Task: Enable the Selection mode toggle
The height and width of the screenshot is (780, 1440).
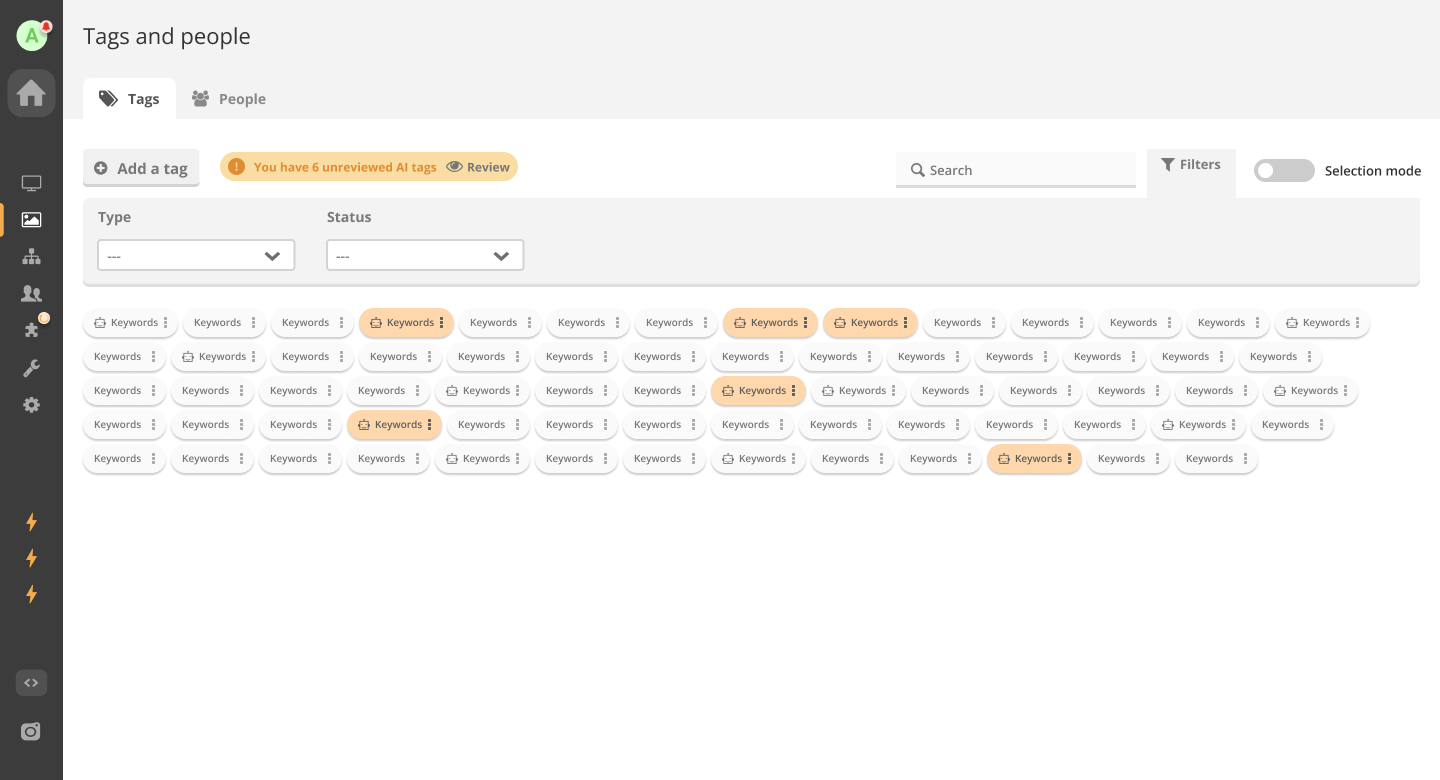Action: pos(1284,171)
